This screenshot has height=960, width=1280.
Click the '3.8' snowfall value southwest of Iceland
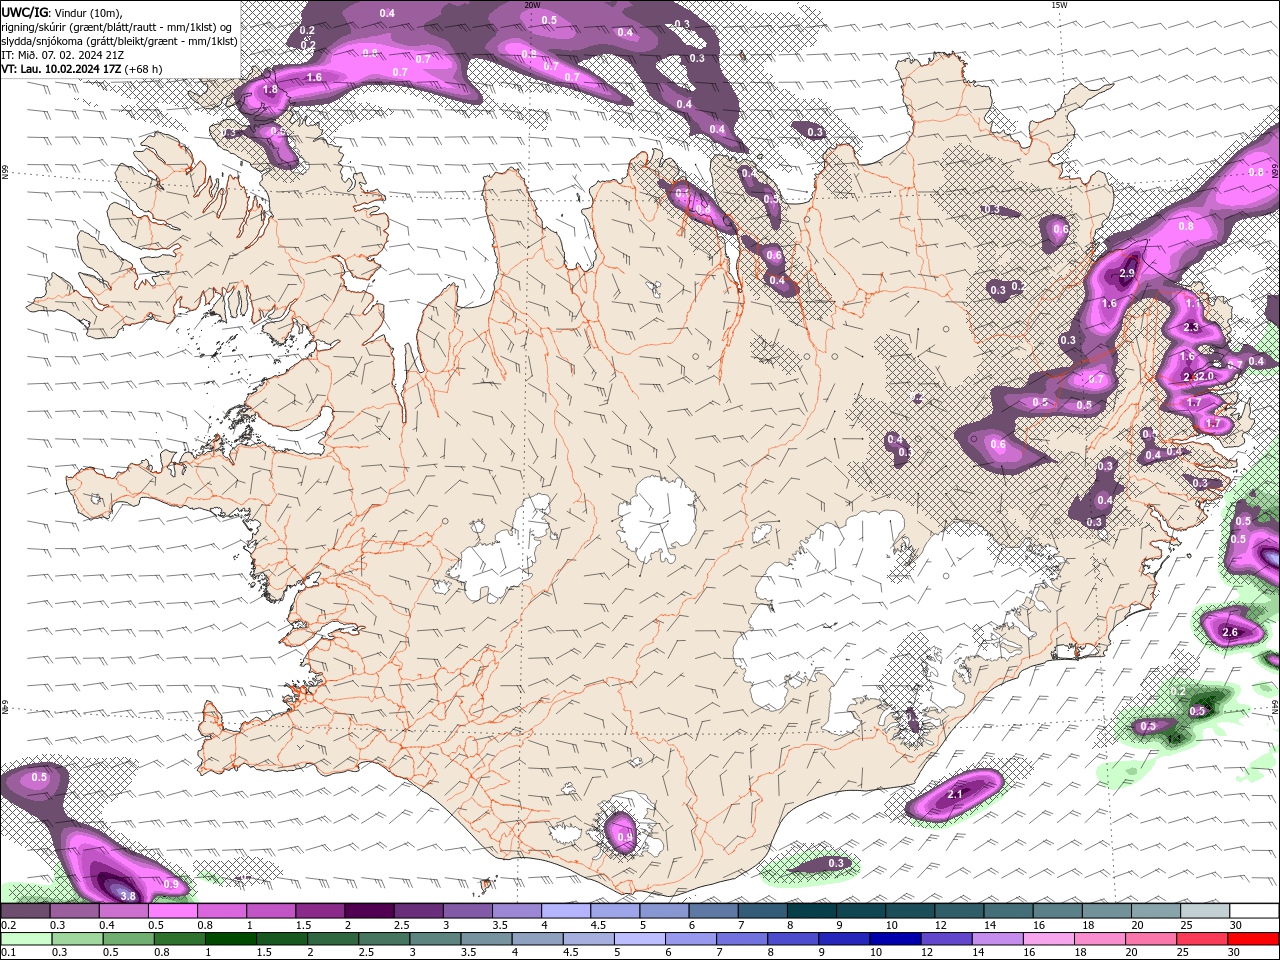click(128, 896)
